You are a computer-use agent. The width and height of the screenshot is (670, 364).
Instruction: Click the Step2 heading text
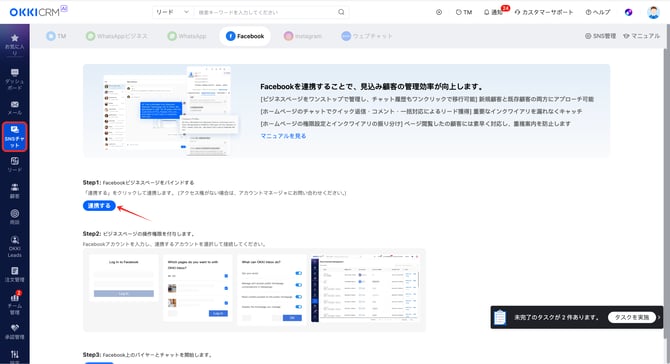pyautogui.click(x=139, y=234)
